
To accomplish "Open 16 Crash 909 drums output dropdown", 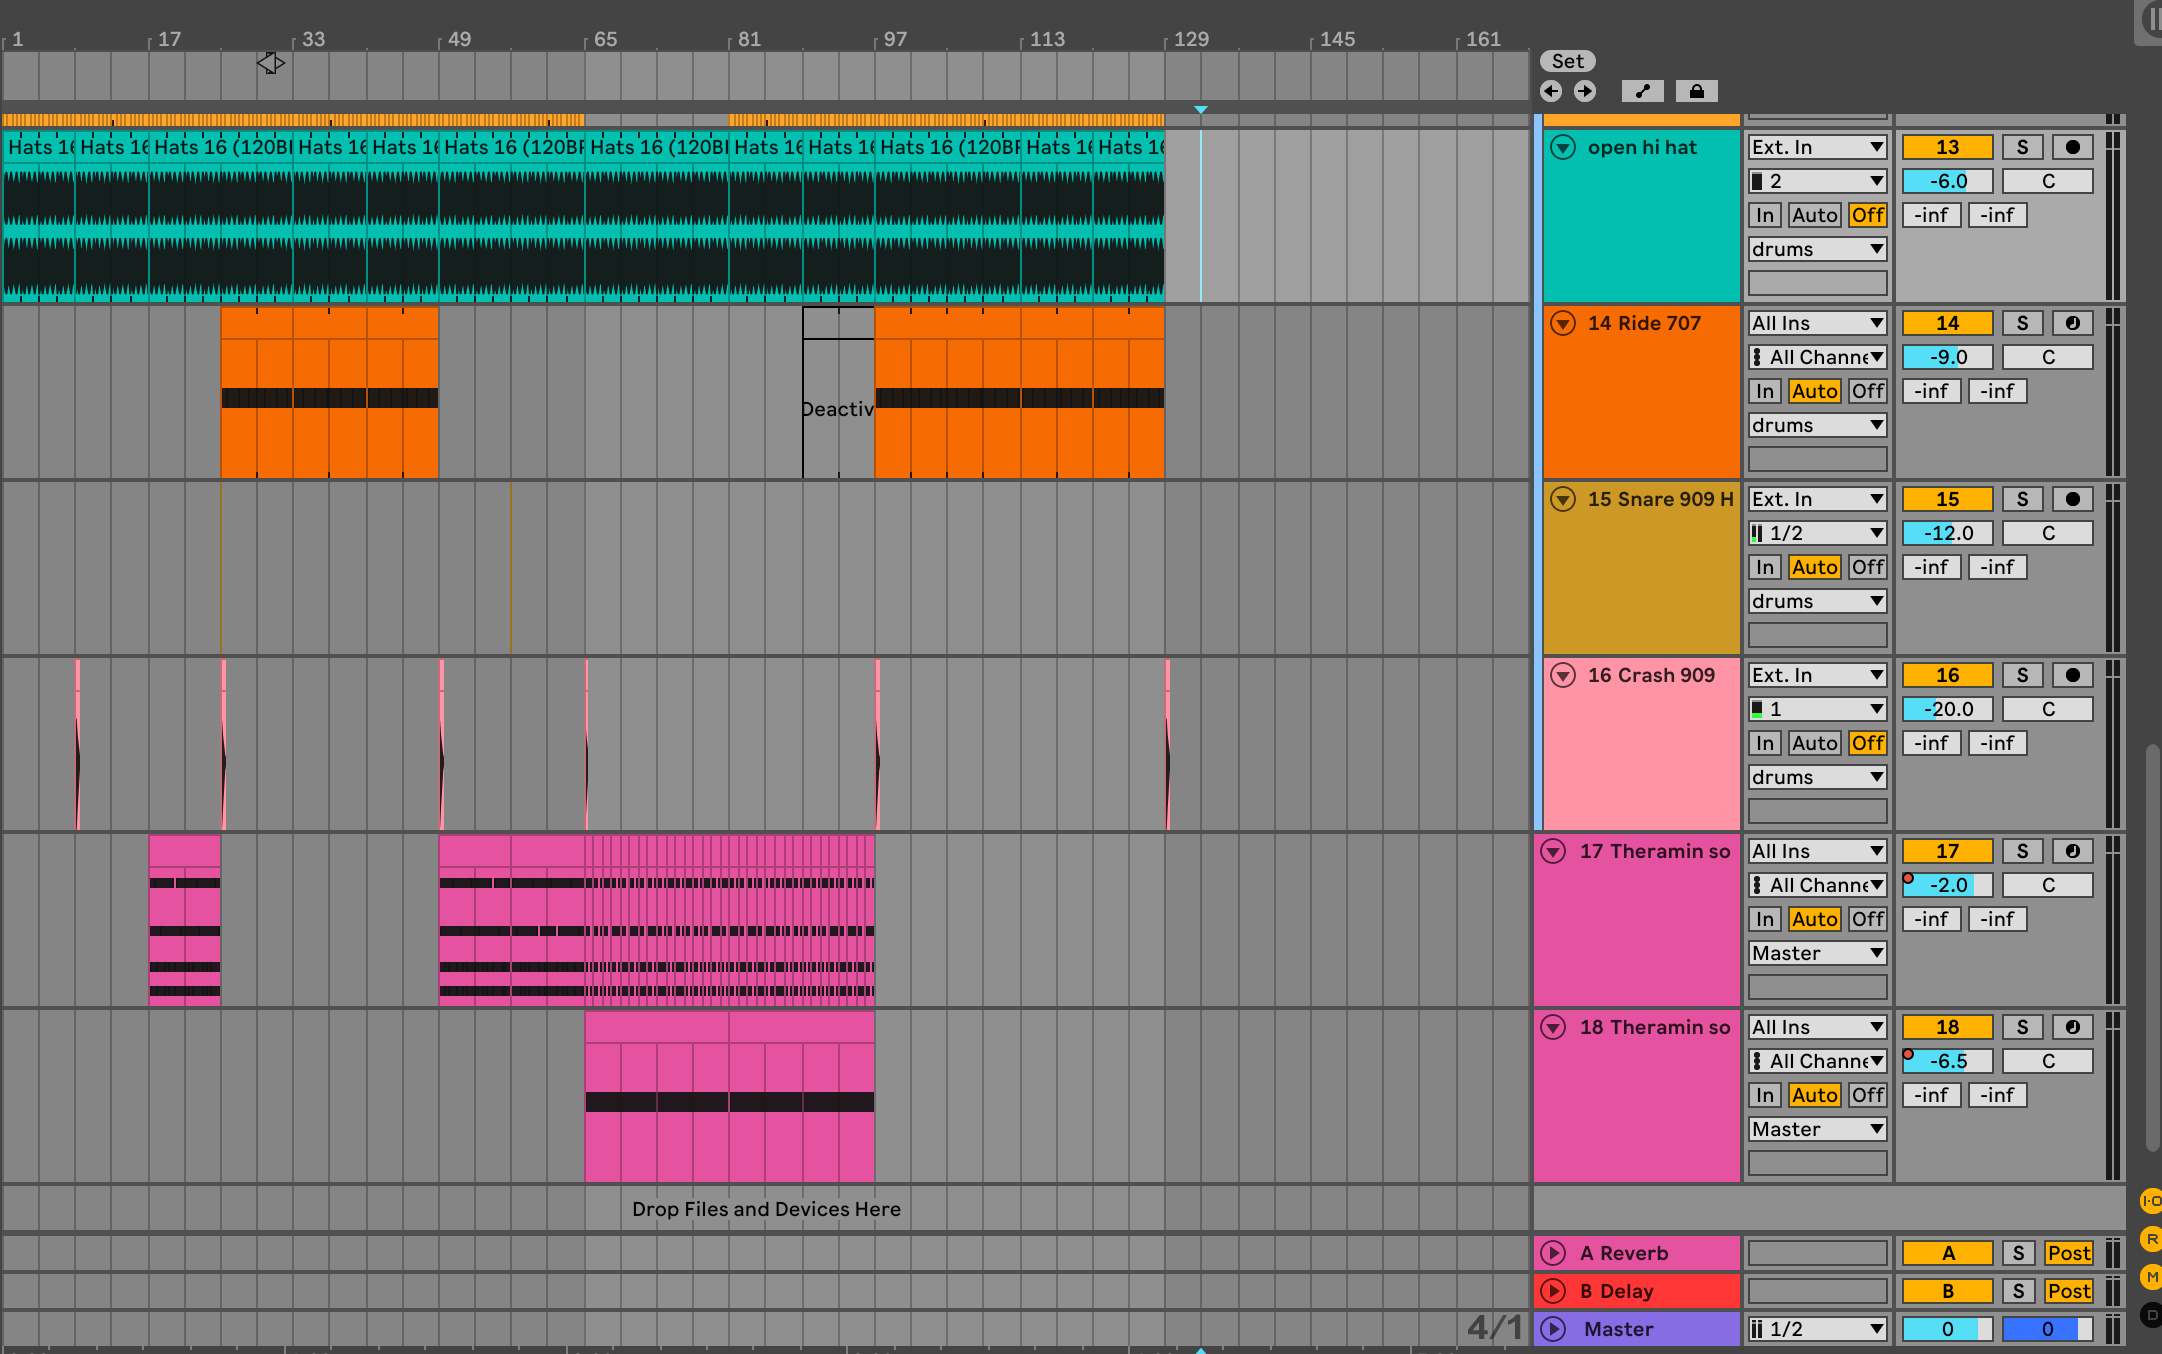I will [x=1817, y=777].
